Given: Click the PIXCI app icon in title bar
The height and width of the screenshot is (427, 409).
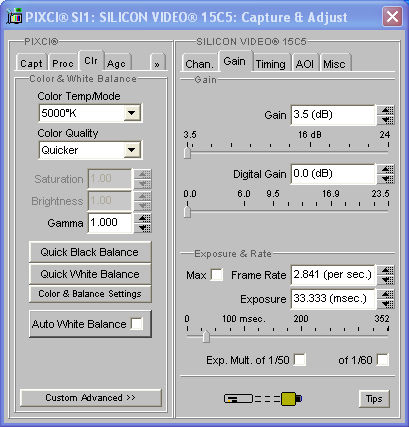Looking at the screenshot, I should (14, 16).
